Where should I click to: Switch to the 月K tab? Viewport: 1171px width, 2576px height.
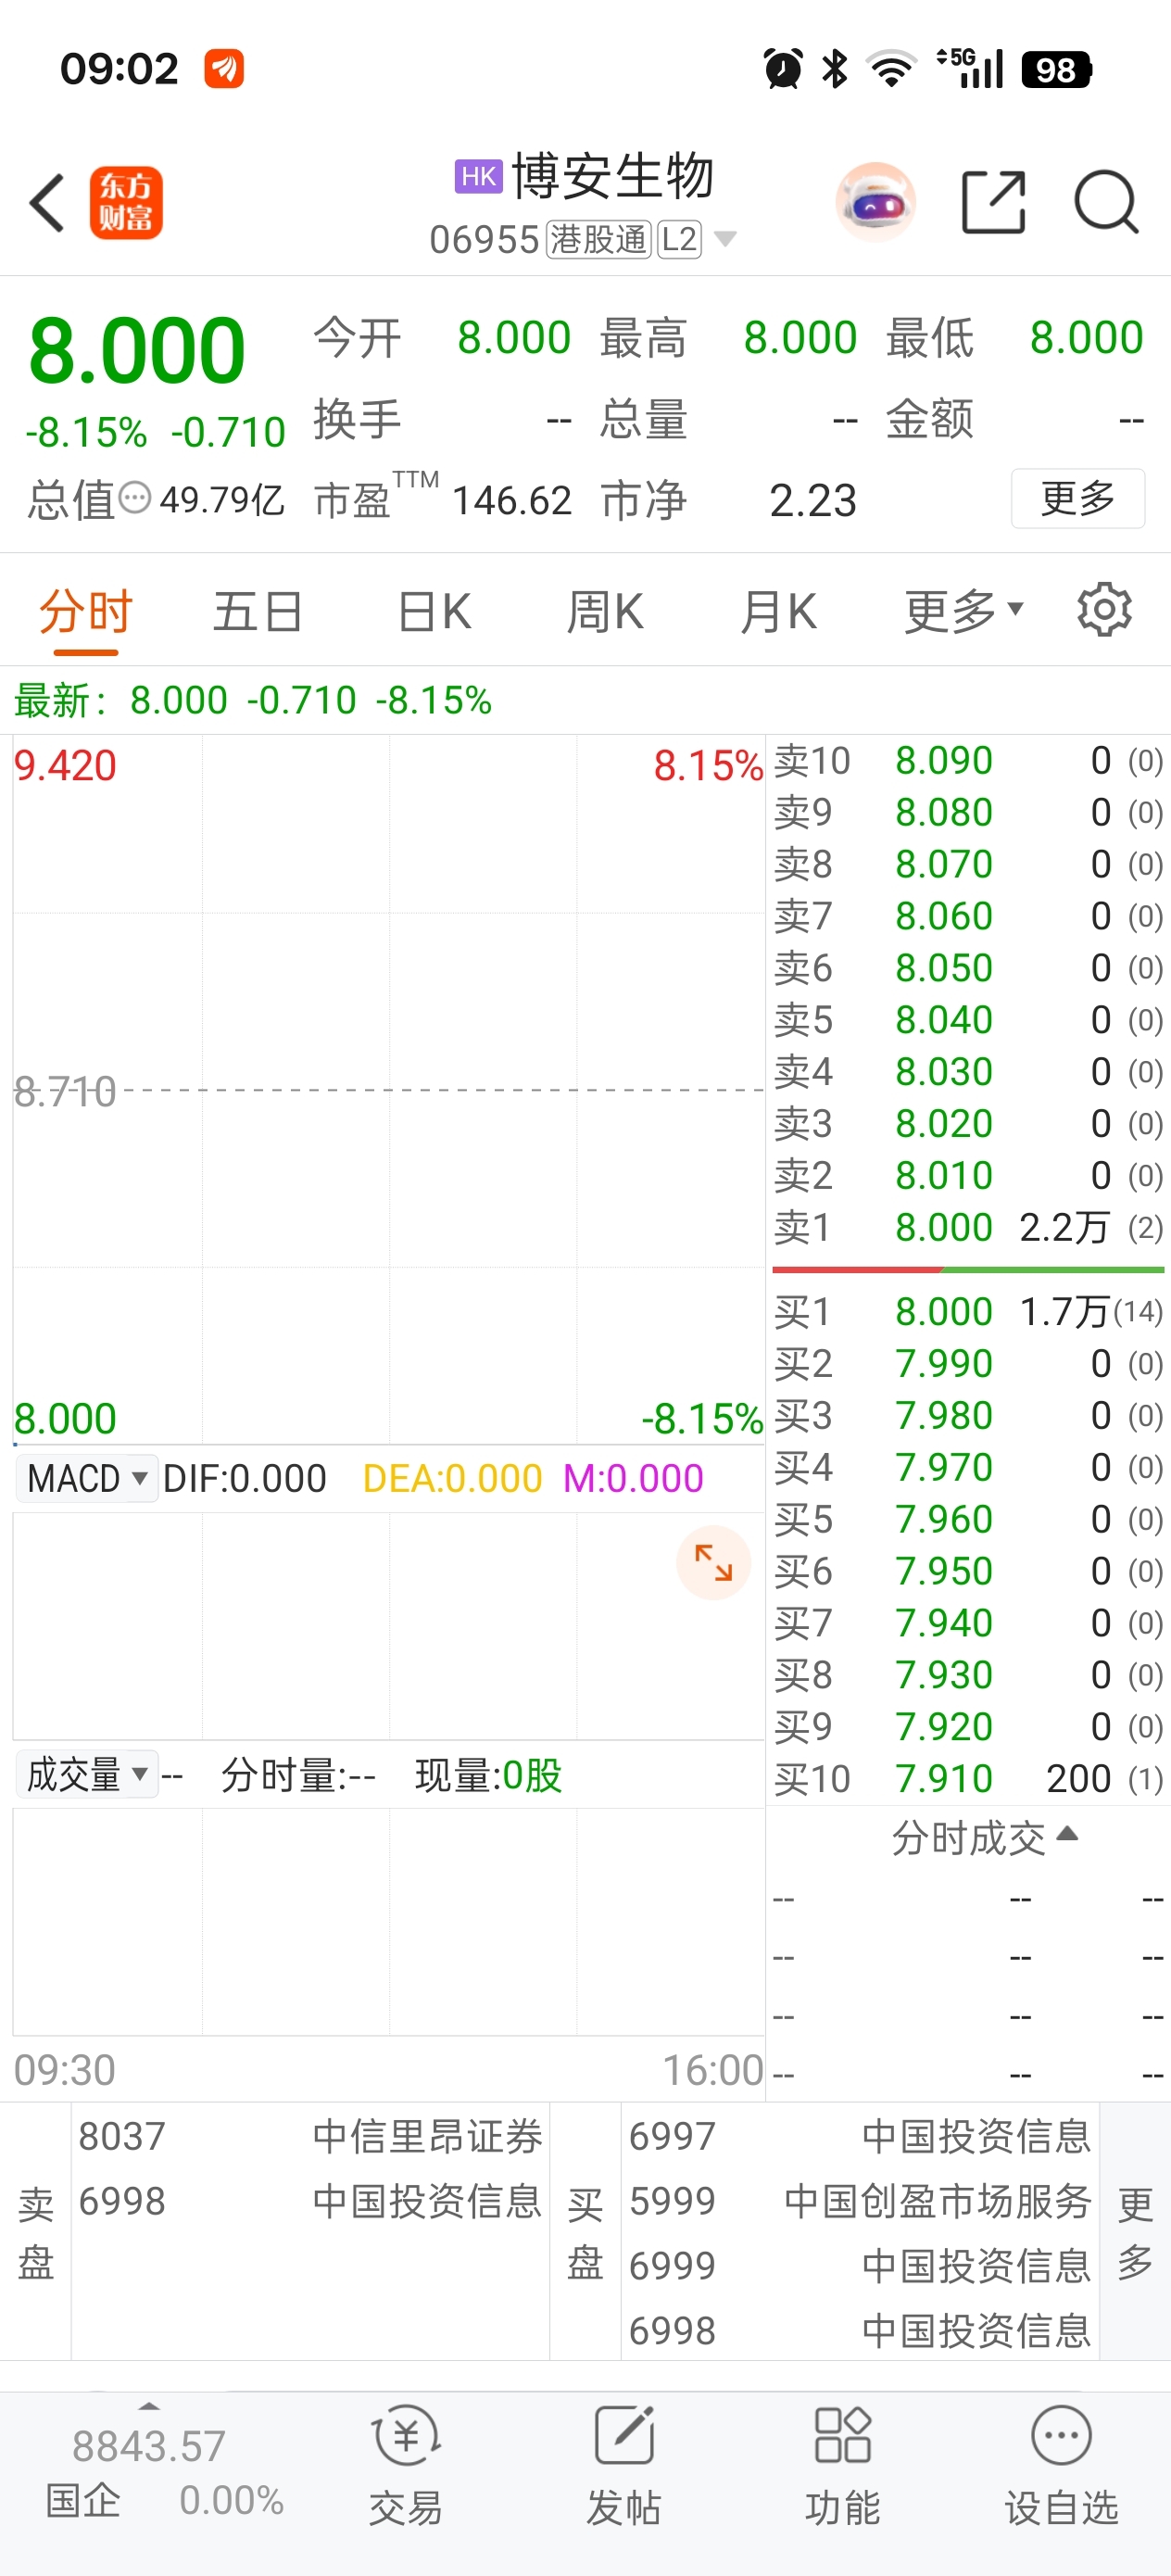click(x=778, y=611)
